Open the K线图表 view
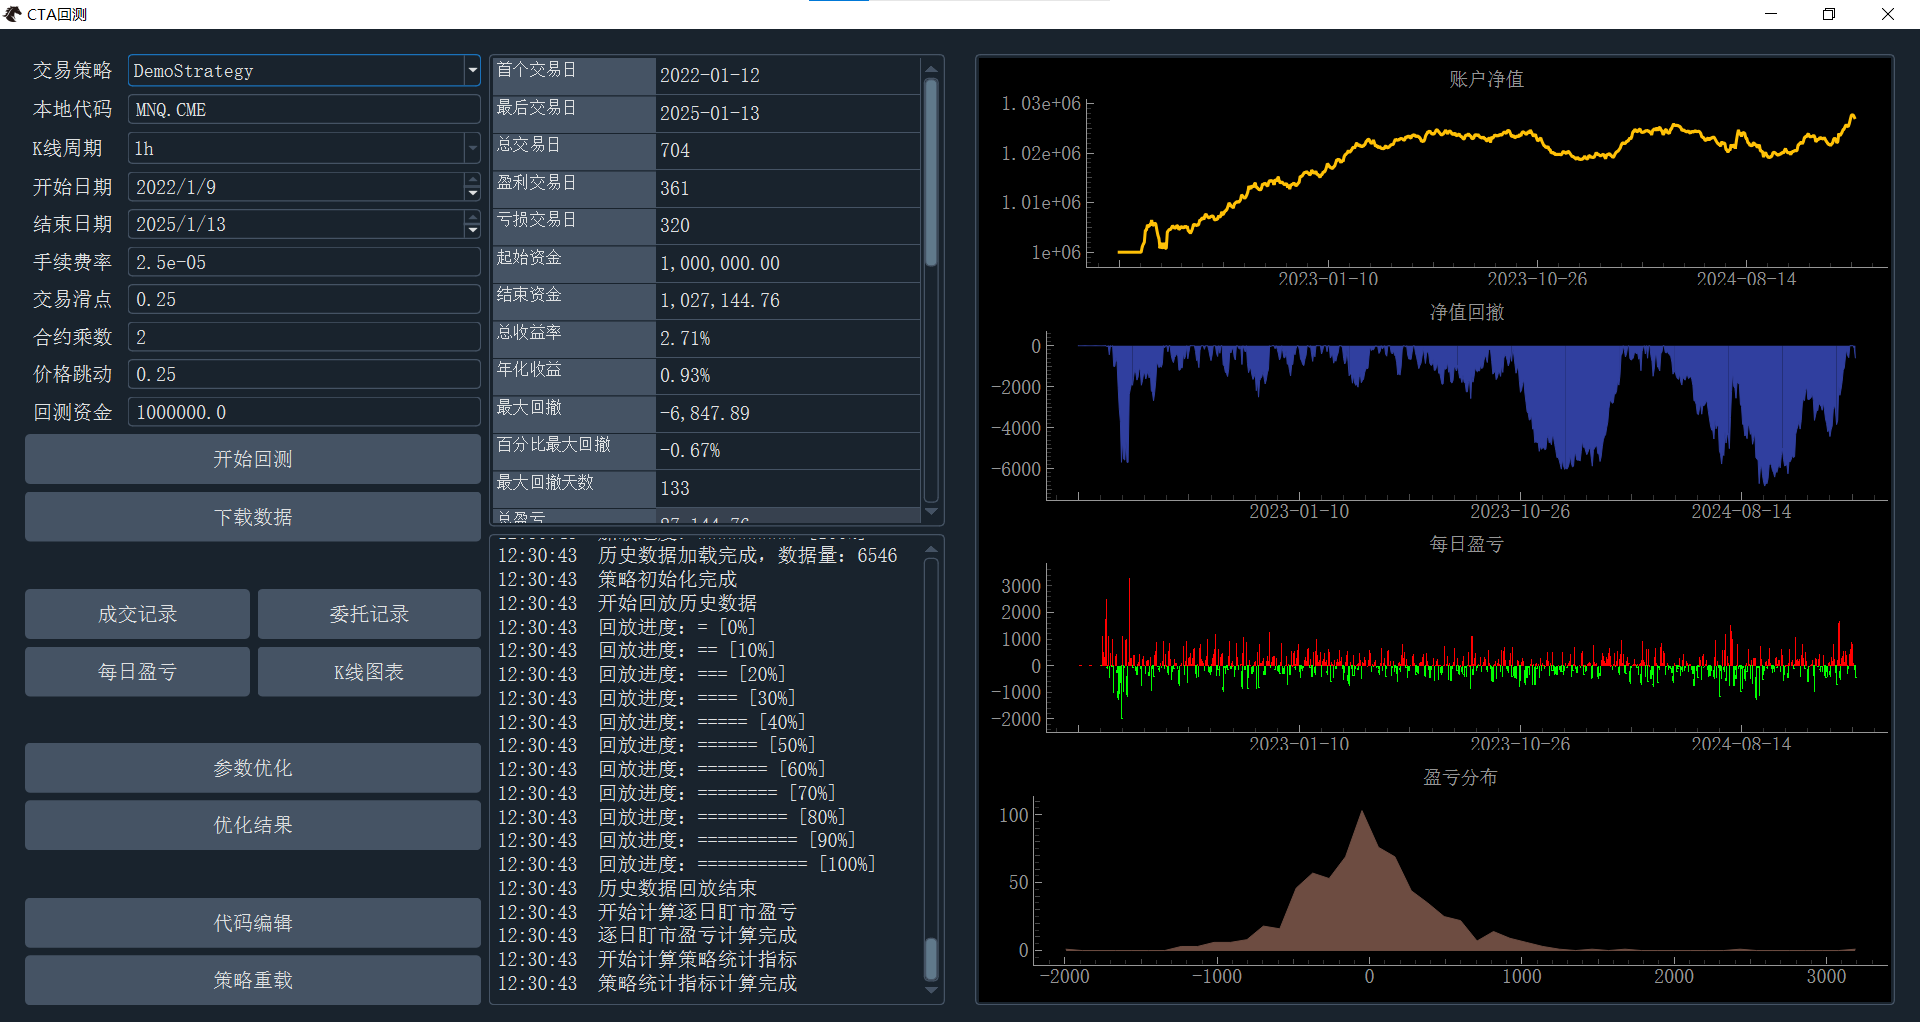Image resolution: width=1920 pixels, height=1022 pixels. pyautogui.click(x=369, y=672)
